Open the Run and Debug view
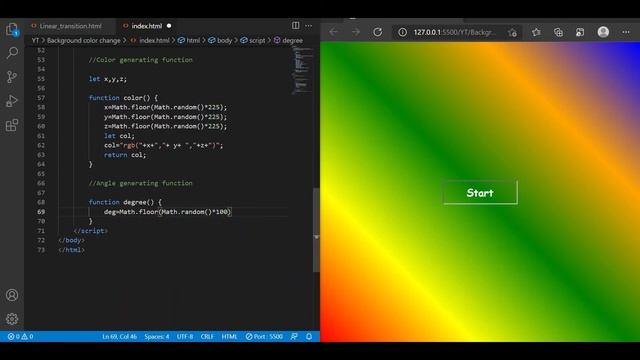 point(12,101)
